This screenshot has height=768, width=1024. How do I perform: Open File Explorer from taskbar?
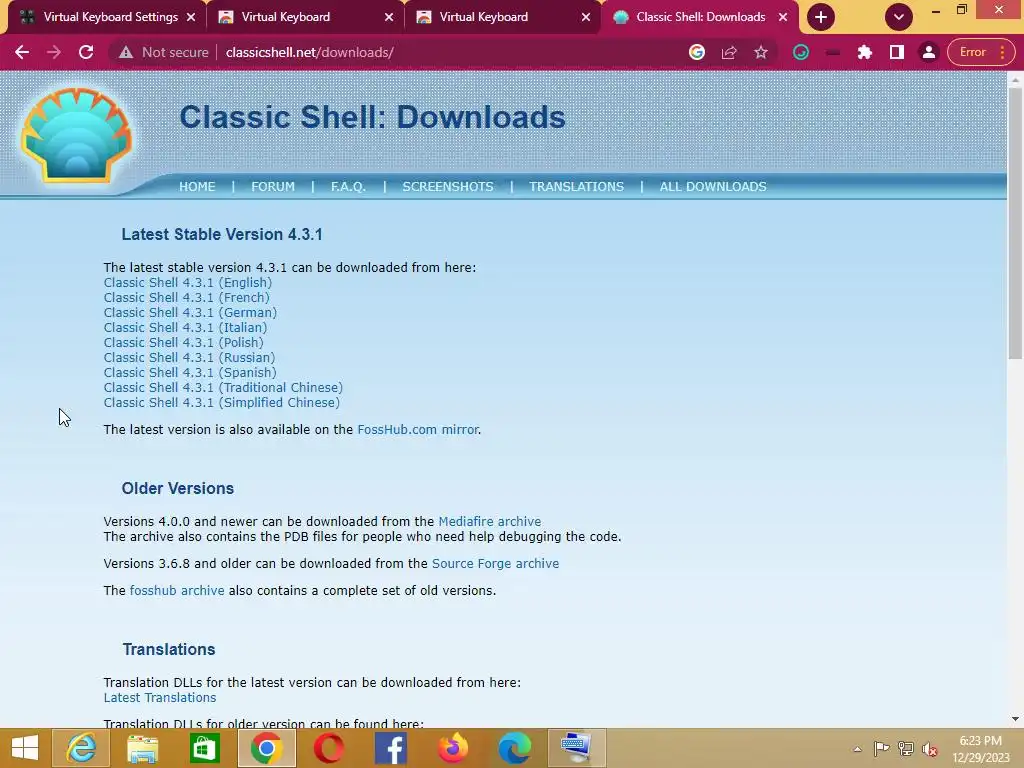pyautogui.click(x=142, y=748)
